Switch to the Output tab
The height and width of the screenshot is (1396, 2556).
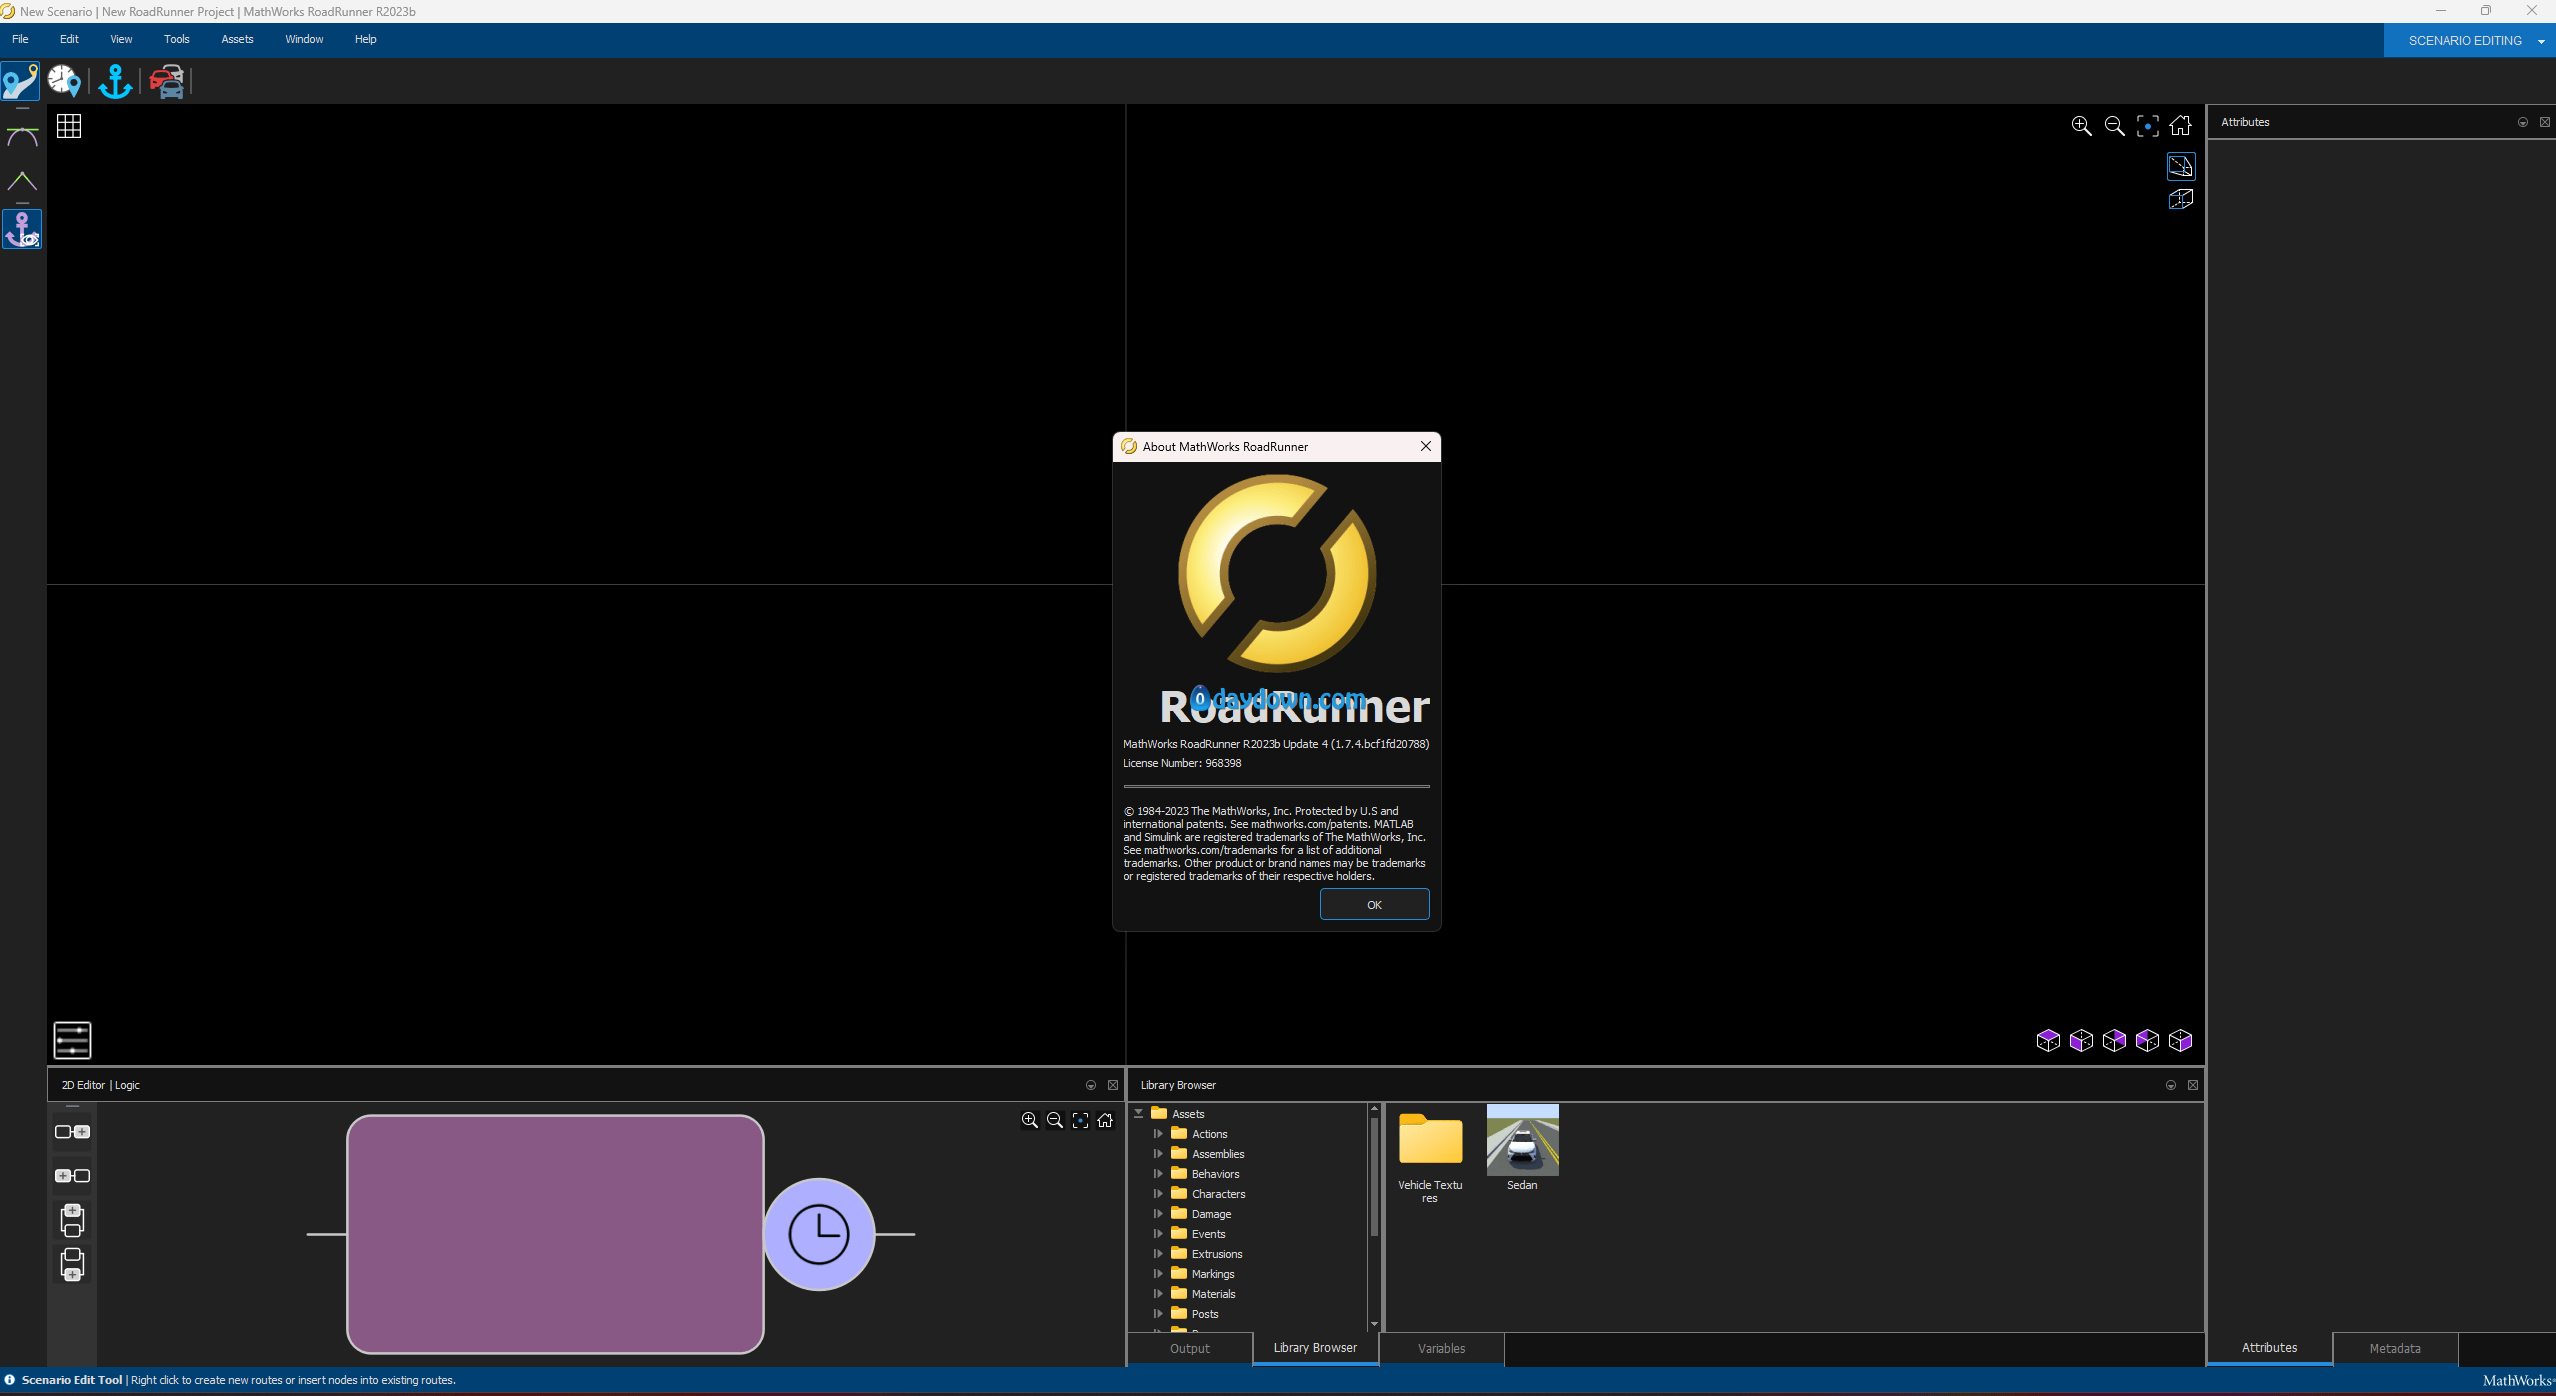coord(1190,1348)
